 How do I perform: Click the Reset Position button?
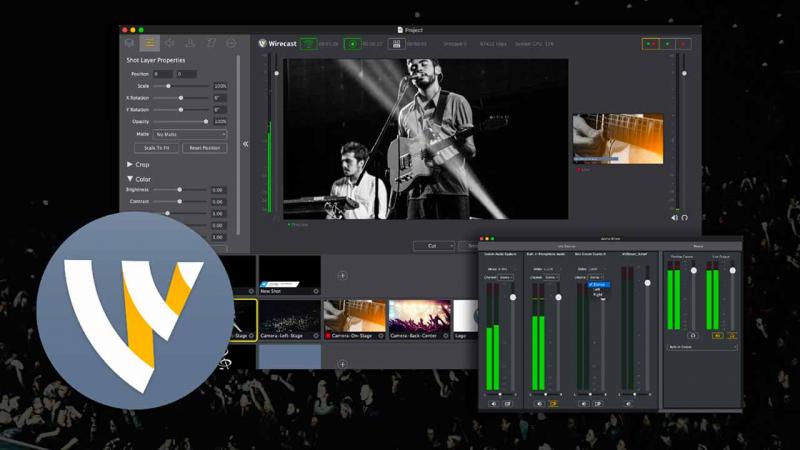tap(204, 148)
